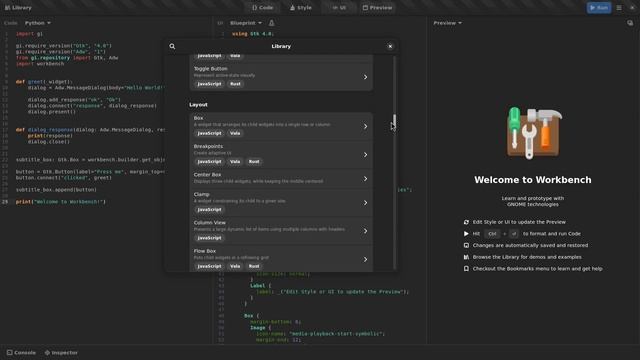This screenshot has width=640, height=360.
Task: Click import workbench code line
Action: click(40, 64)
